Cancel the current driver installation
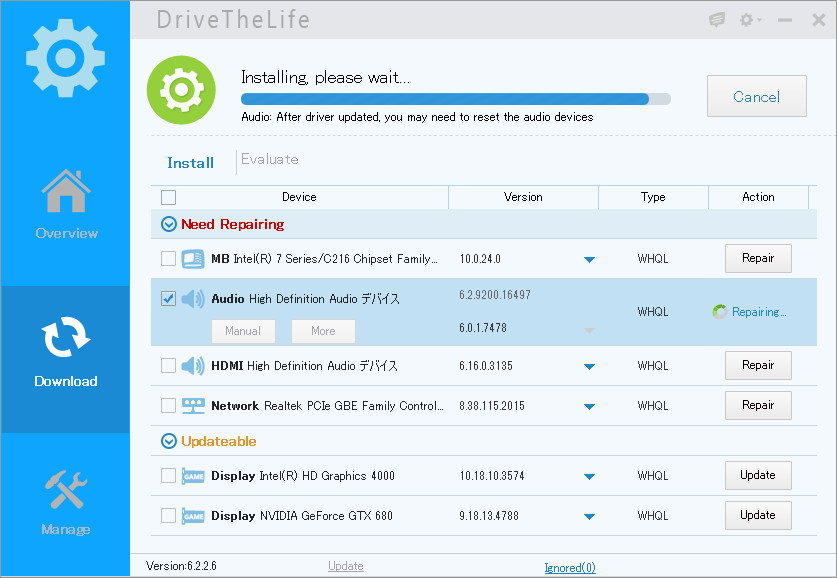837x578 pixels. [x=756, y=96]
